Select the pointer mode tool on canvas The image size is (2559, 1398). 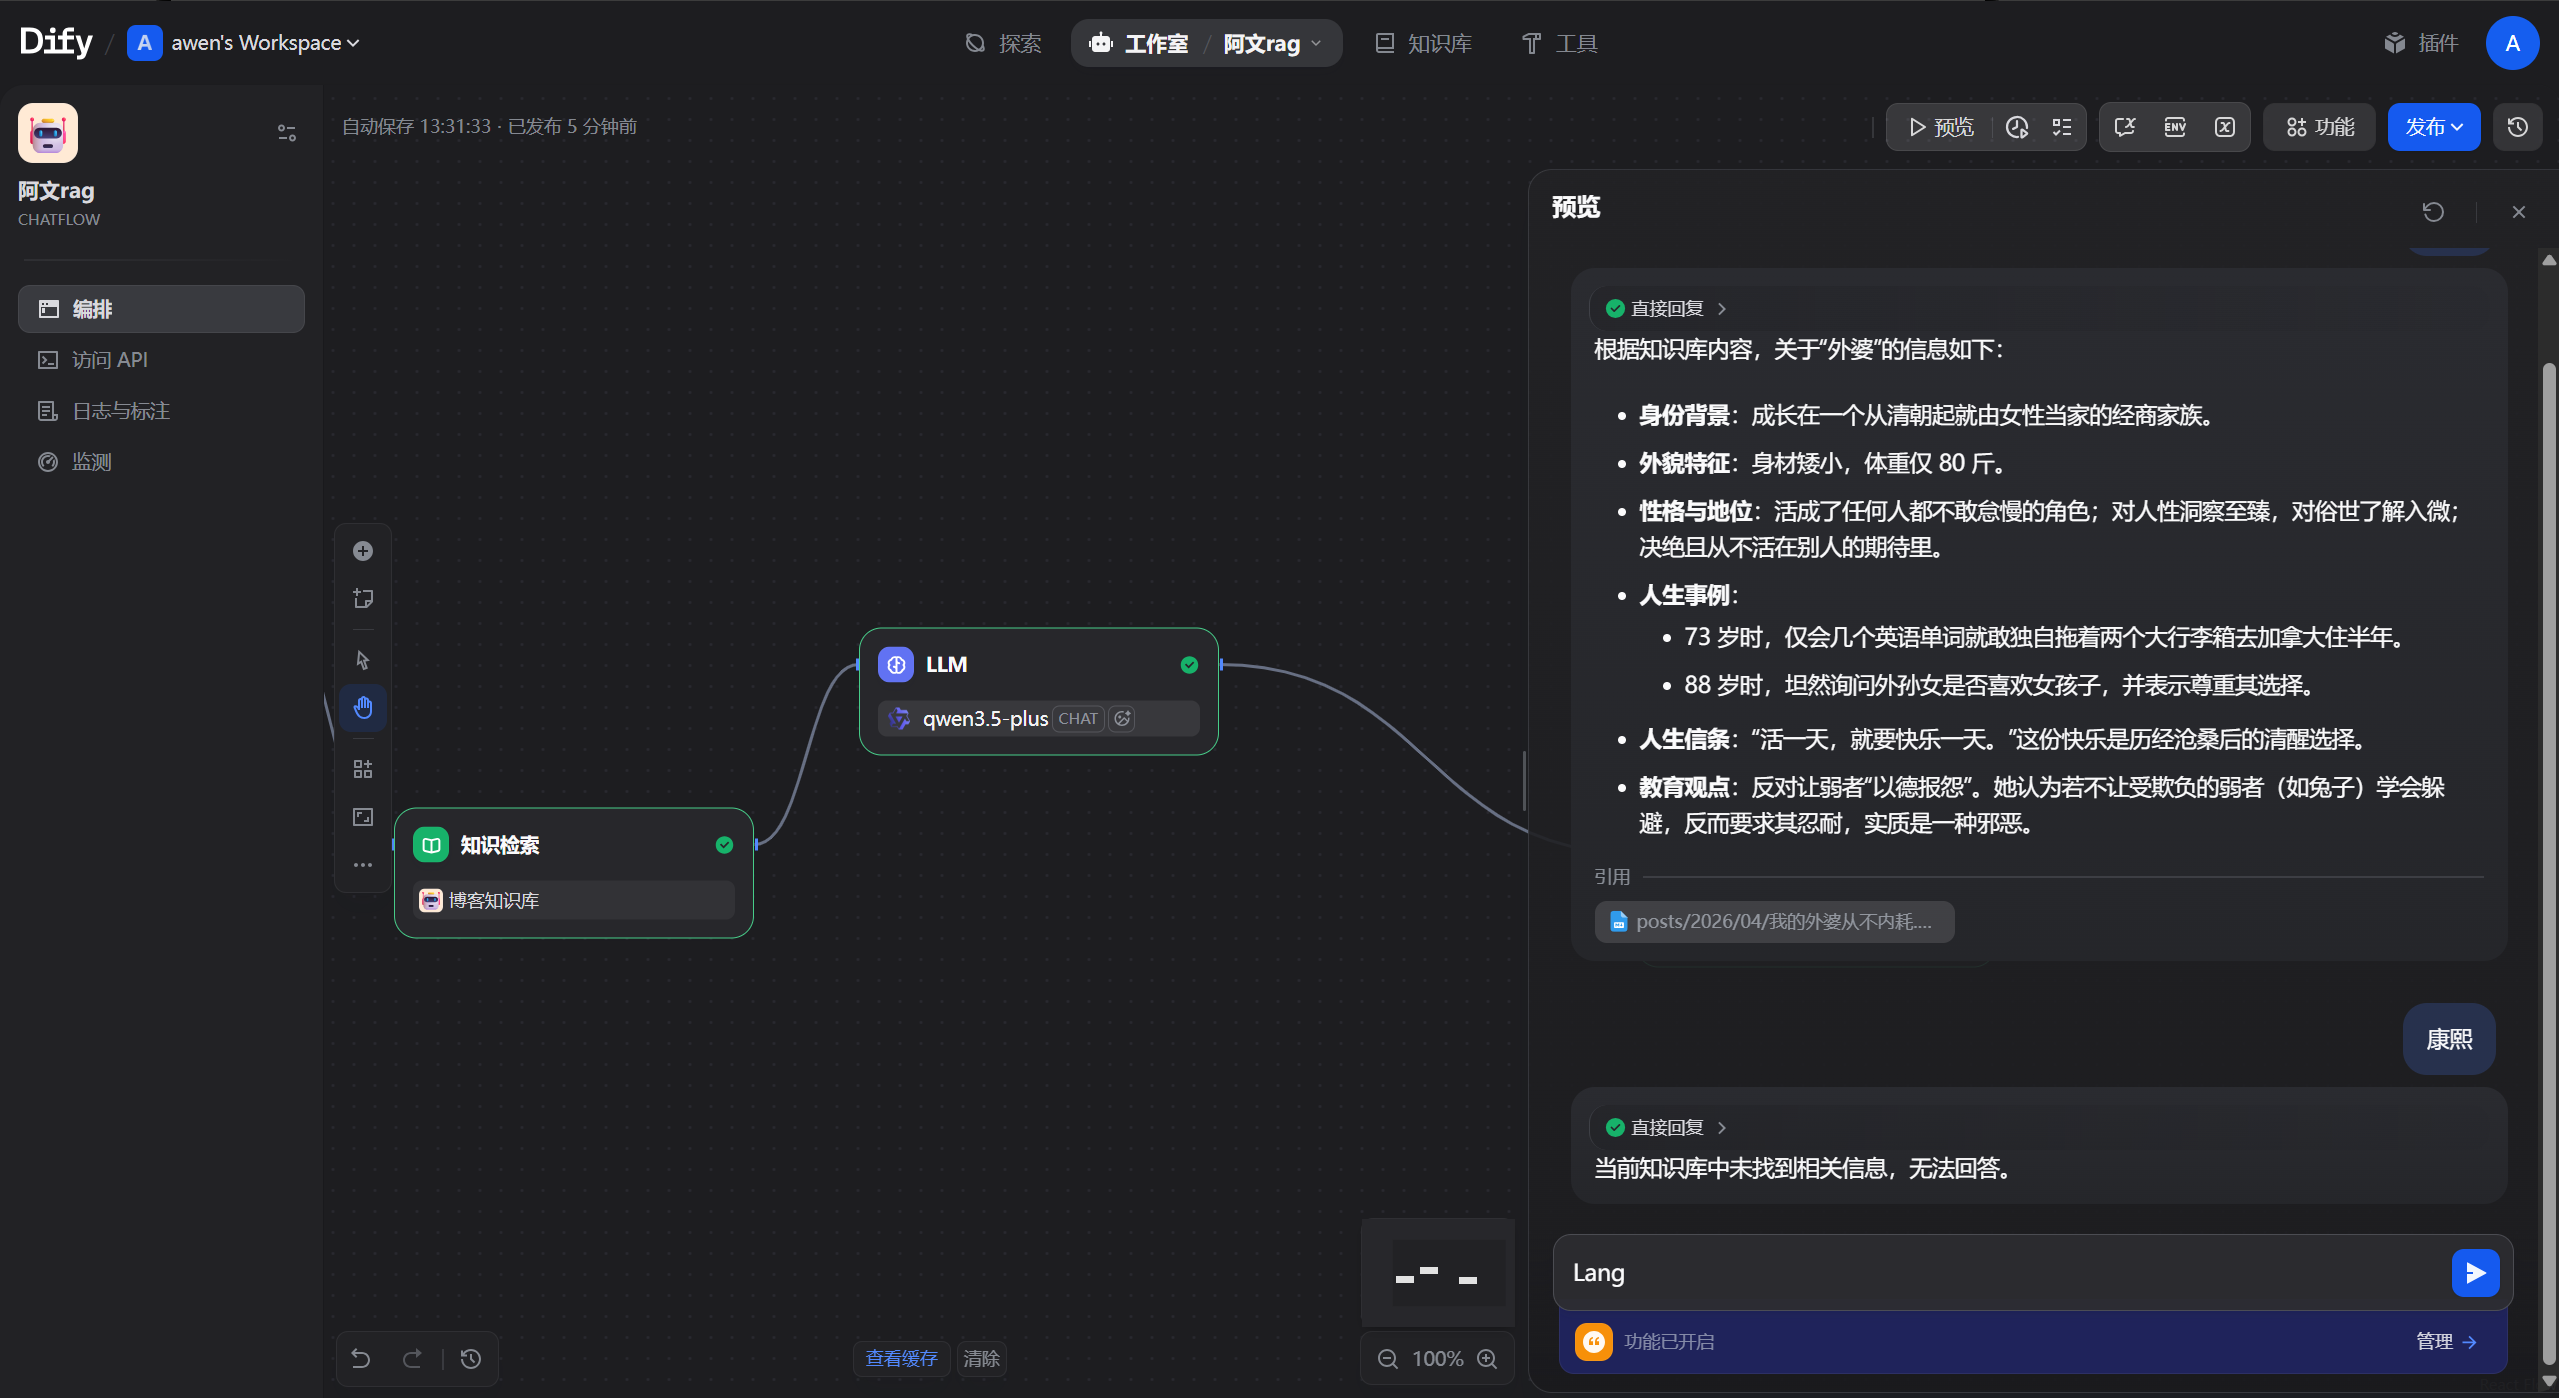(363, 659)
